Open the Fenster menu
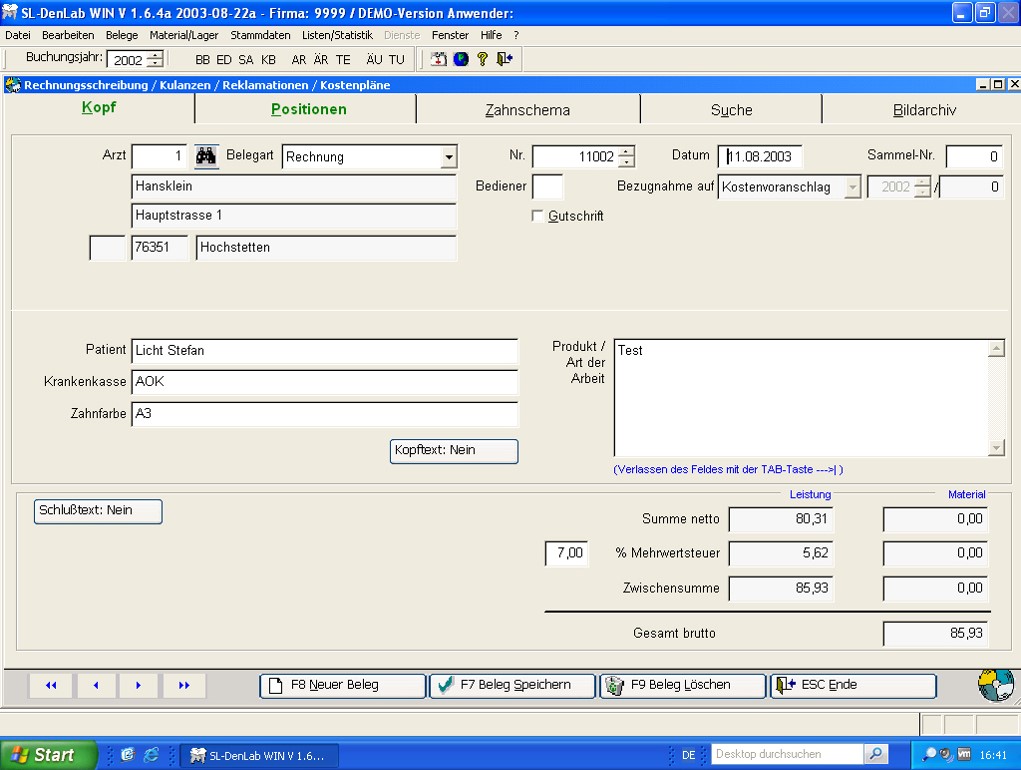Screen dimensions: 1021x770 [450, 35]
